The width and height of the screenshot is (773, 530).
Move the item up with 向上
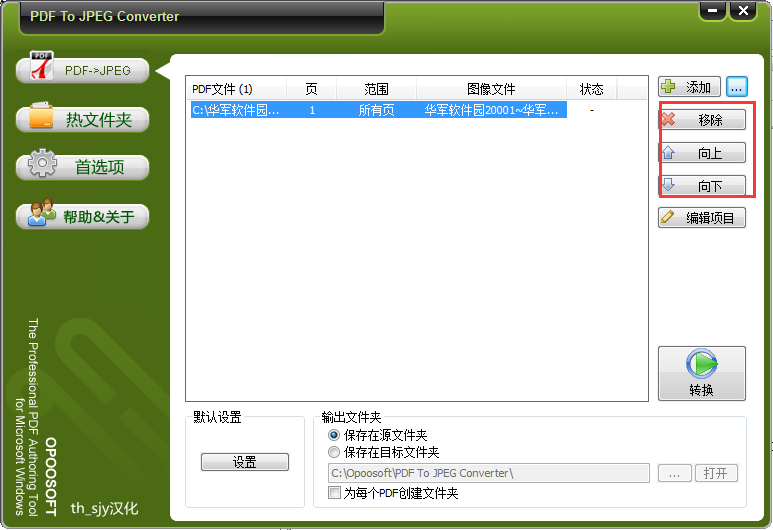(703, 153)
